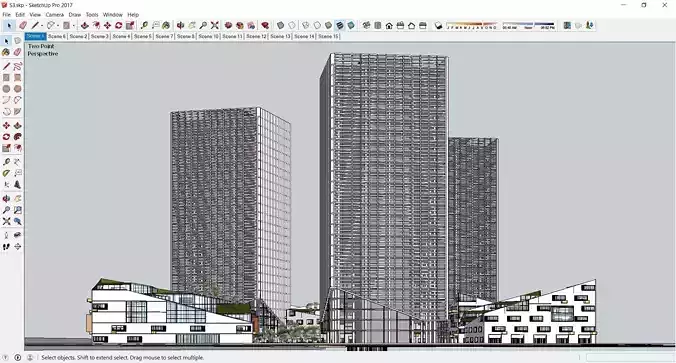Switch to Scene 6 tab
Viewport: 676px width, 363px height.
pos(57,36)
